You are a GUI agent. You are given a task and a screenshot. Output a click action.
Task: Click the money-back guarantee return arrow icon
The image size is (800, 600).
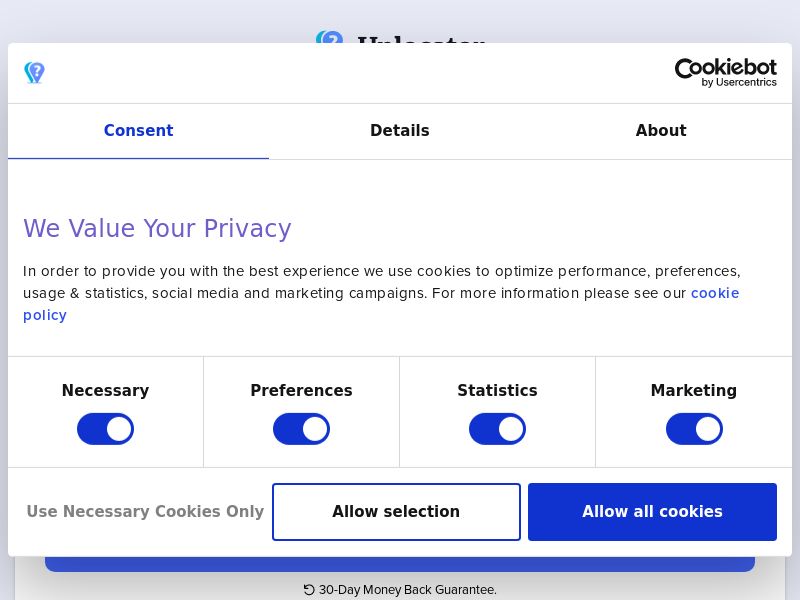(309, 590)
